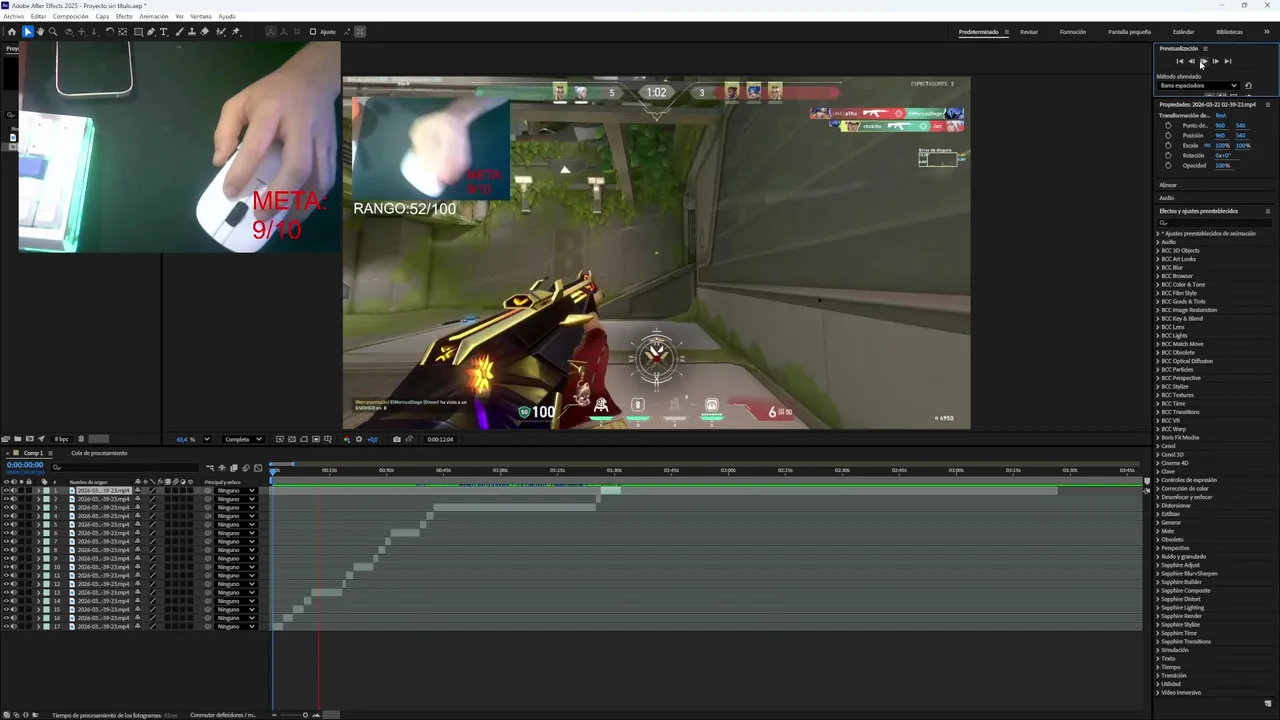1280x720 pixels.
Task: Play the preview
Action: (x=1204, y=61)
